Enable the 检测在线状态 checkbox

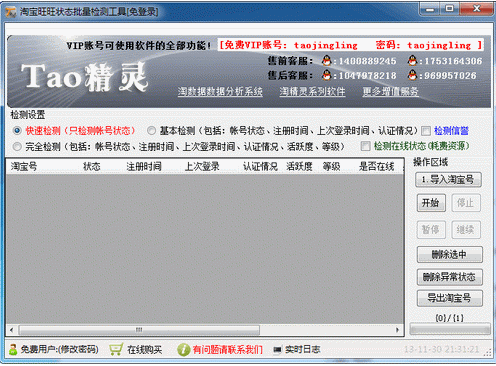(x=366, y=146)
